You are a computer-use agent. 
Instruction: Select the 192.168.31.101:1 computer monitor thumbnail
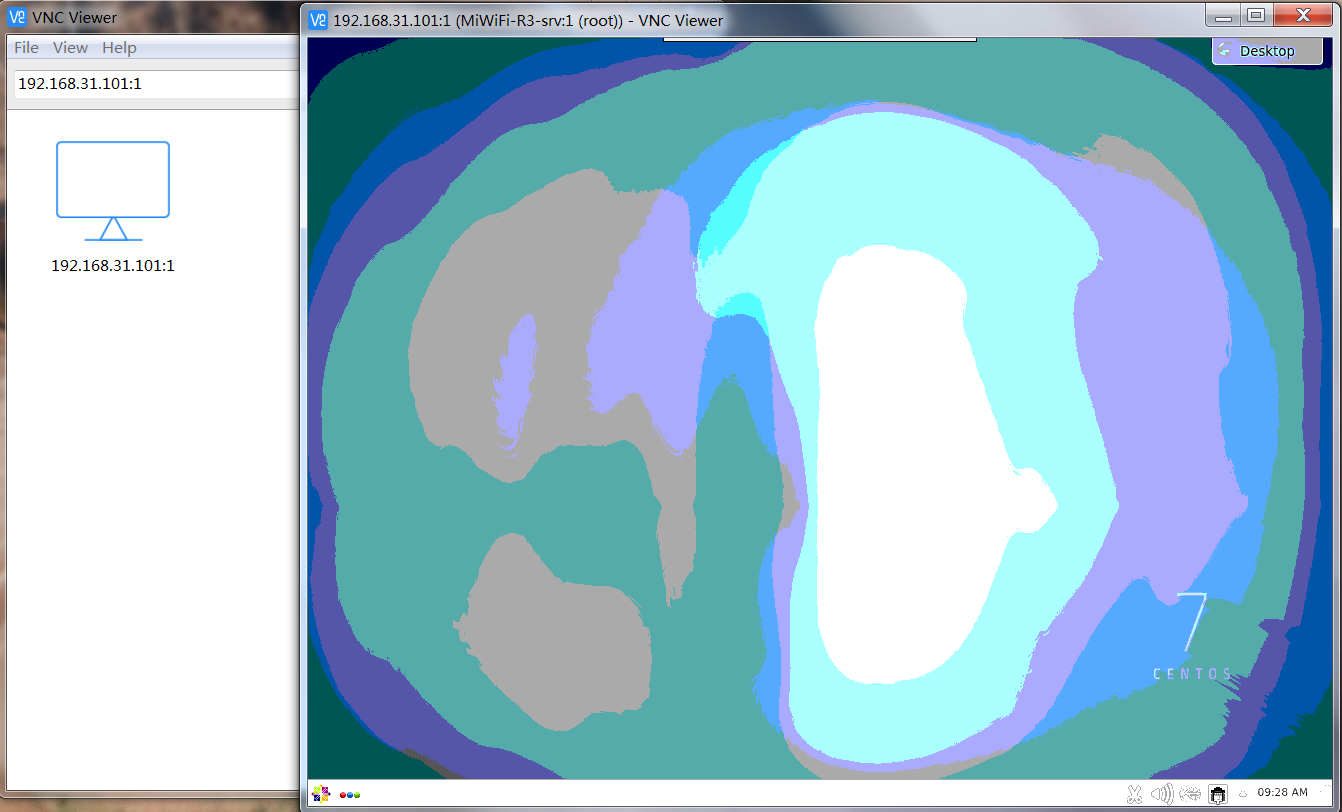113,191
